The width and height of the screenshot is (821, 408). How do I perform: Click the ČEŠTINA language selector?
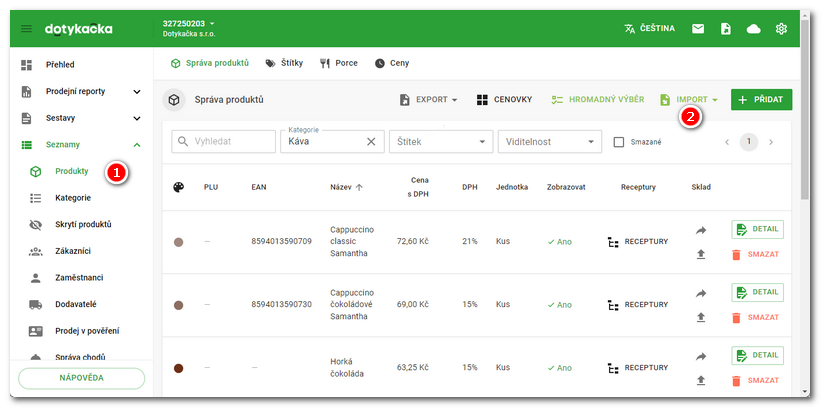click(649, 29)
